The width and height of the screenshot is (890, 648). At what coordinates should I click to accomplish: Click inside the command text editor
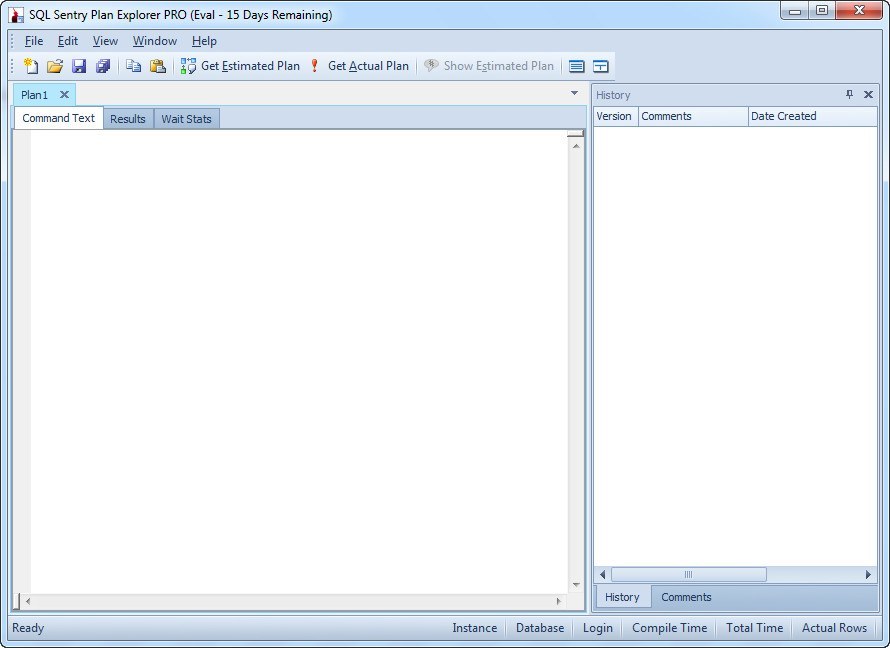coord(299,362)
